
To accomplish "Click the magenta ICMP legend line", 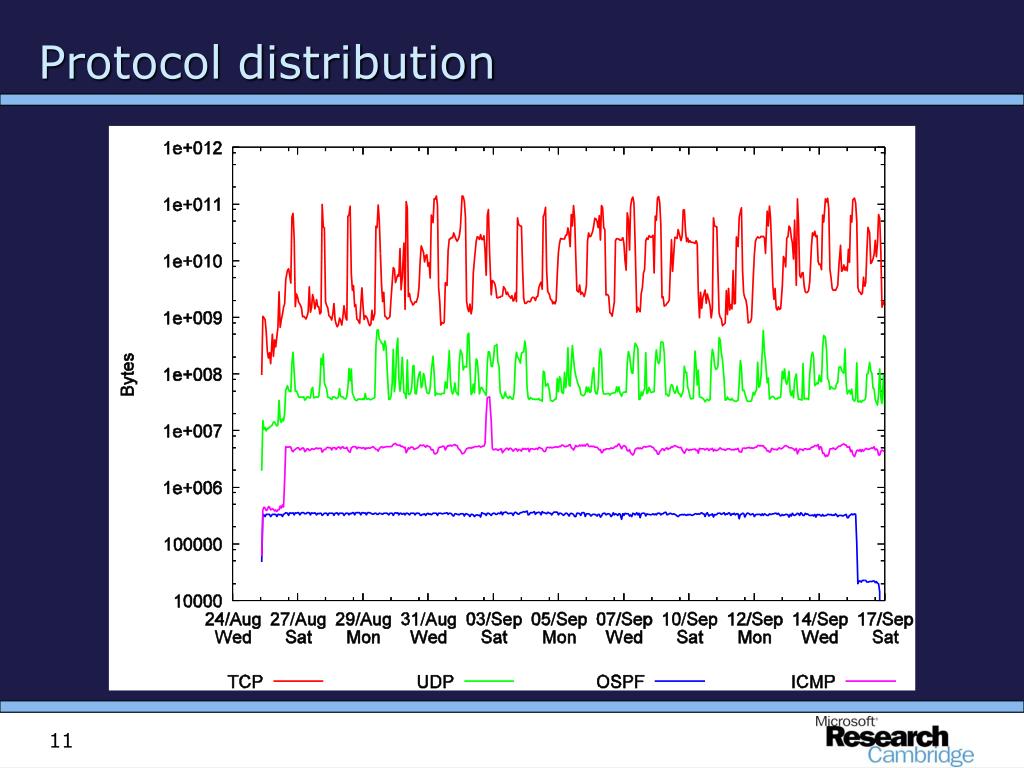I will tap(871, 681).
